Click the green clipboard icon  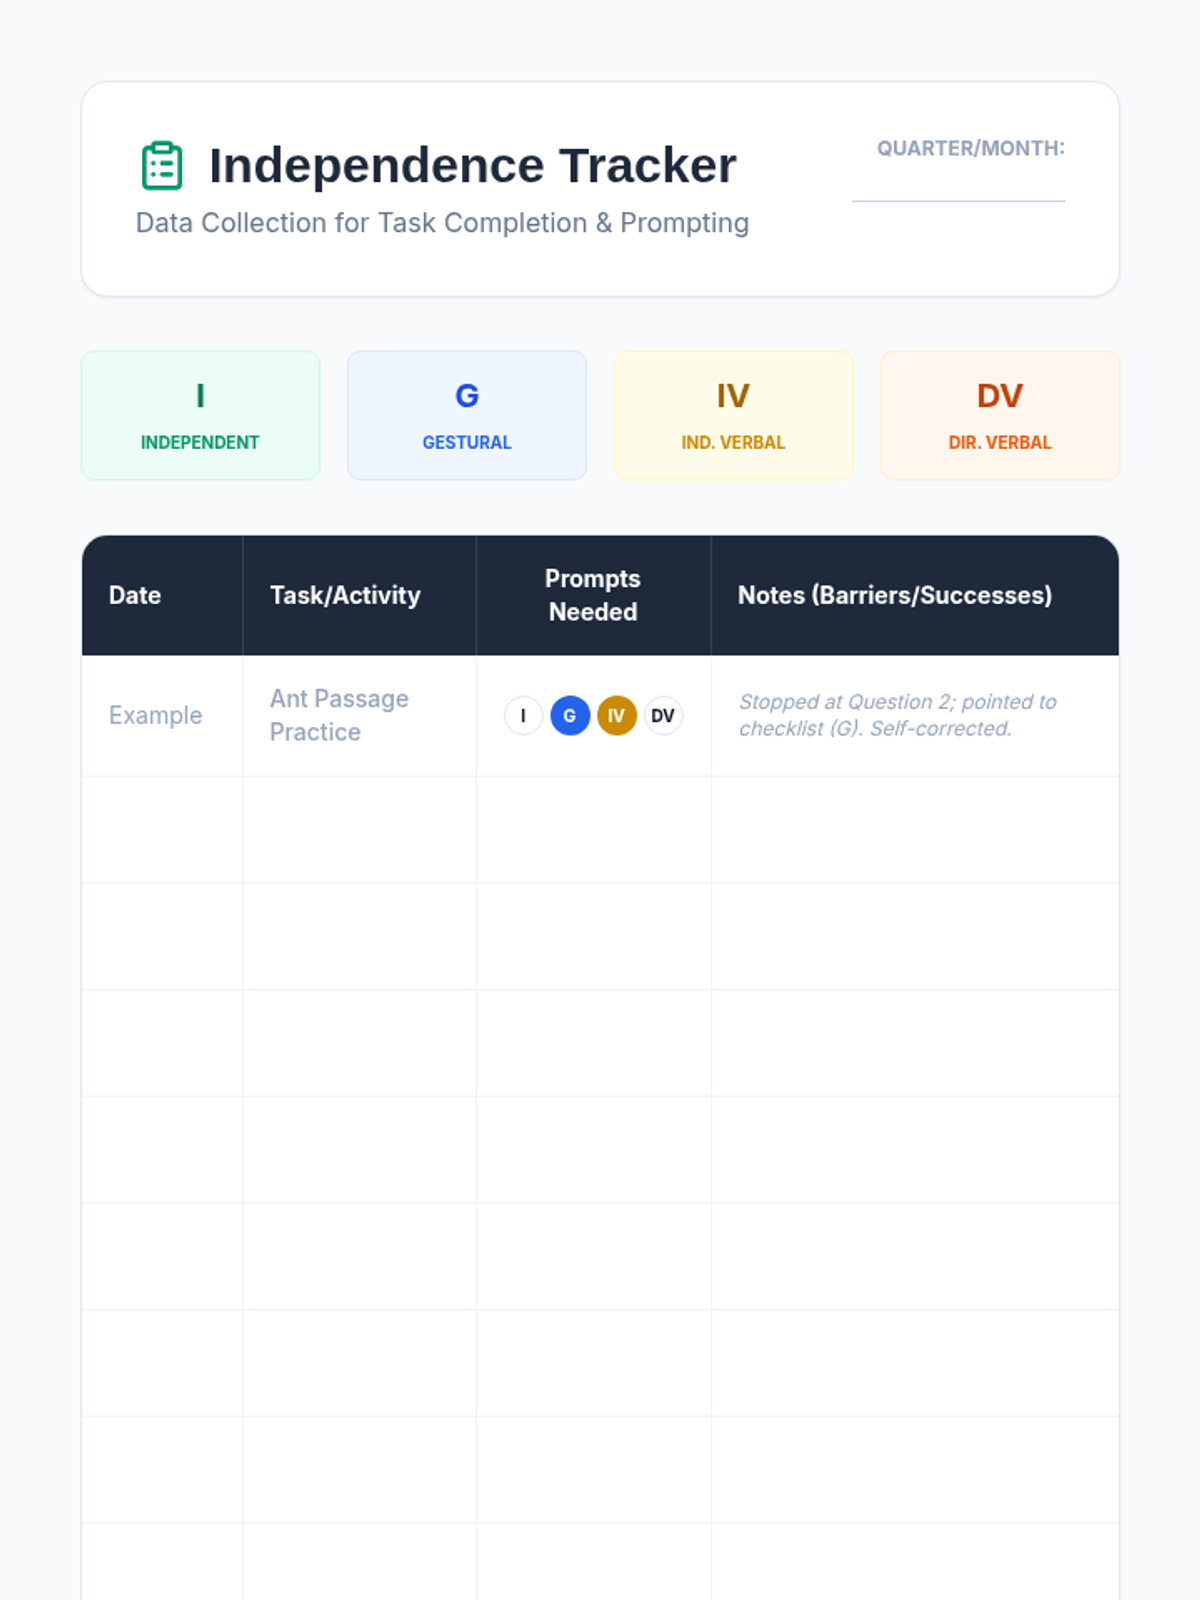point(162,166)
